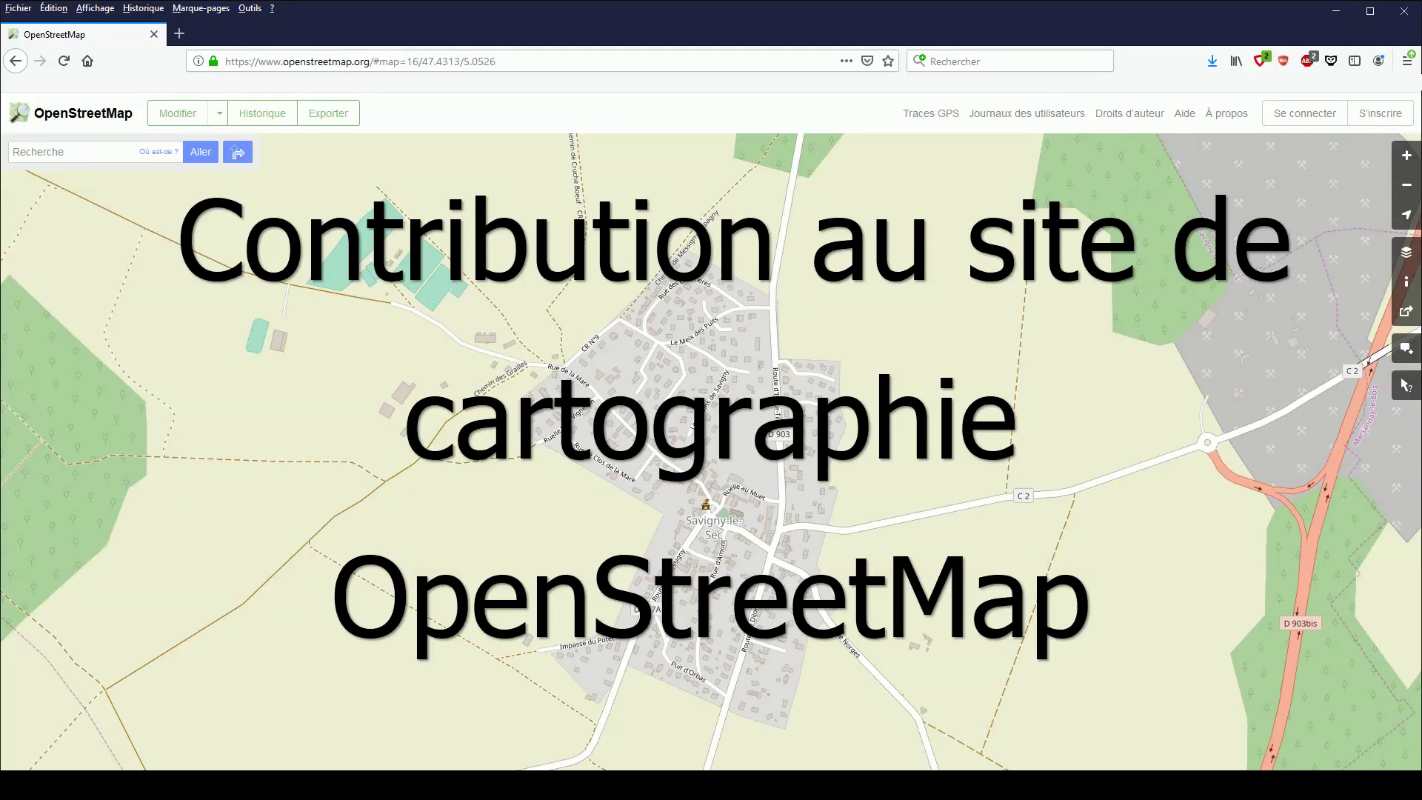Image resolution: width=1422 pixels, height=800 pixels.
Task: Show my location on the map
Action: [1406, 215]
